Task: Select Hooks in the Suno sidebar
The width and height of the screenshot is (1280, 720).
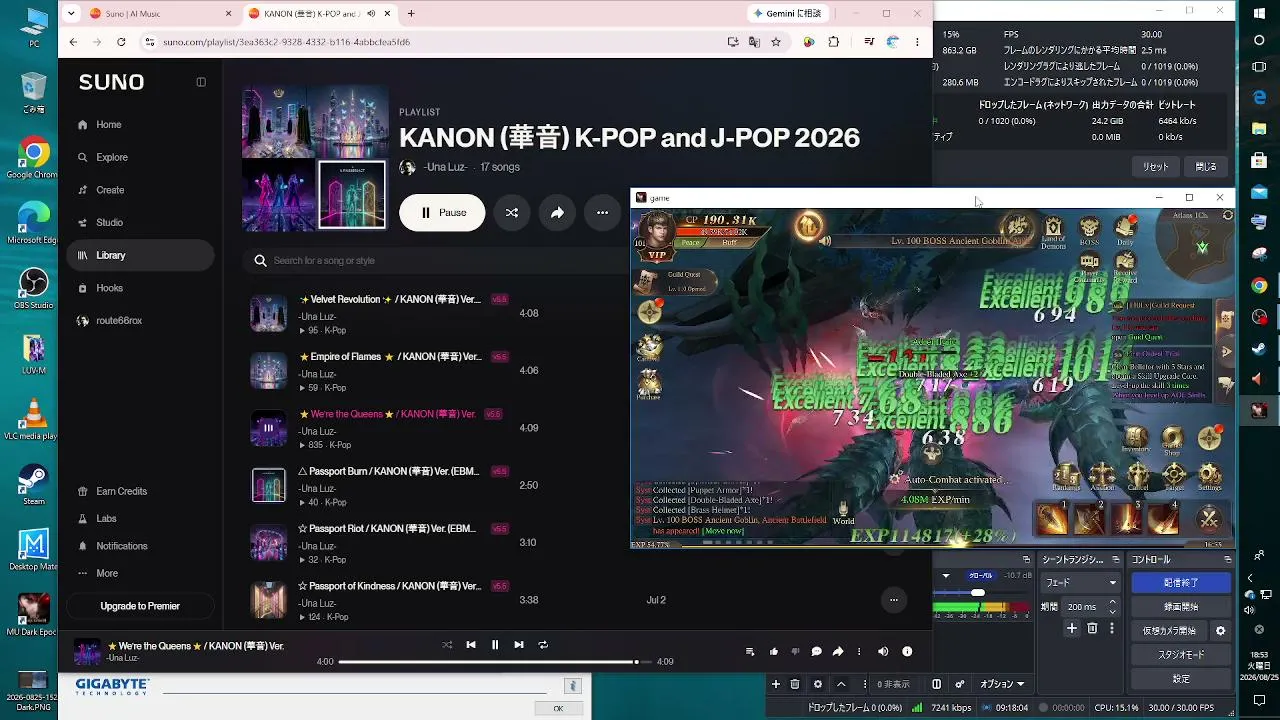Action: tap(110, 288)
